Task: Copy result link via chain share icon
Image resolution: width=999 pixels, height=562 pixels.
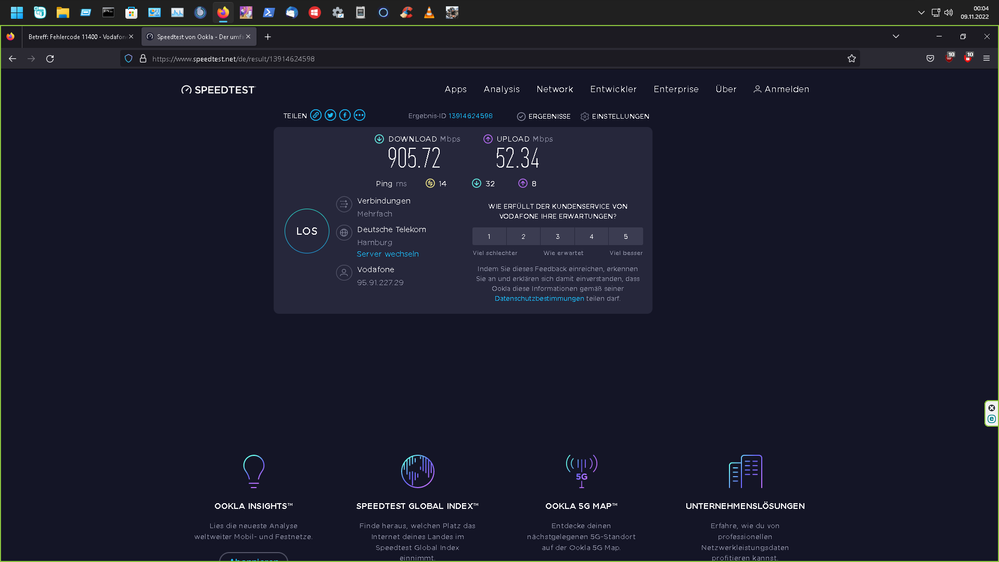Action: pyautogui.click(x=315, y=115)
